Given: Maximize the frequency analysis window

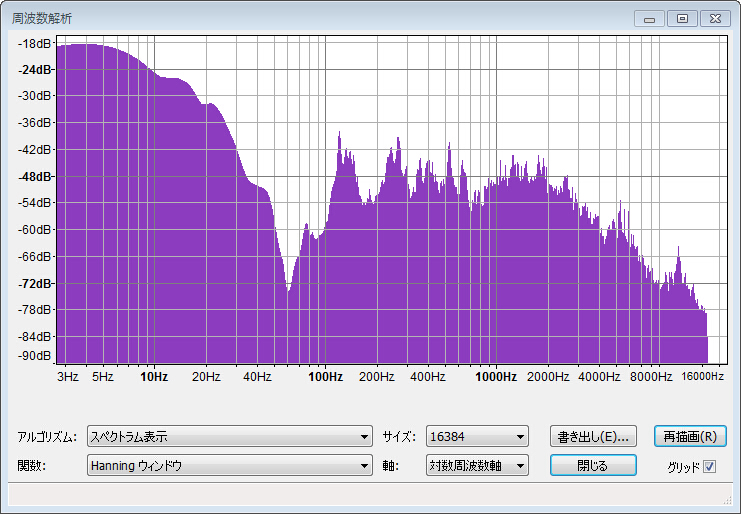Looking at the screenshot, I should tap(682, 18).
